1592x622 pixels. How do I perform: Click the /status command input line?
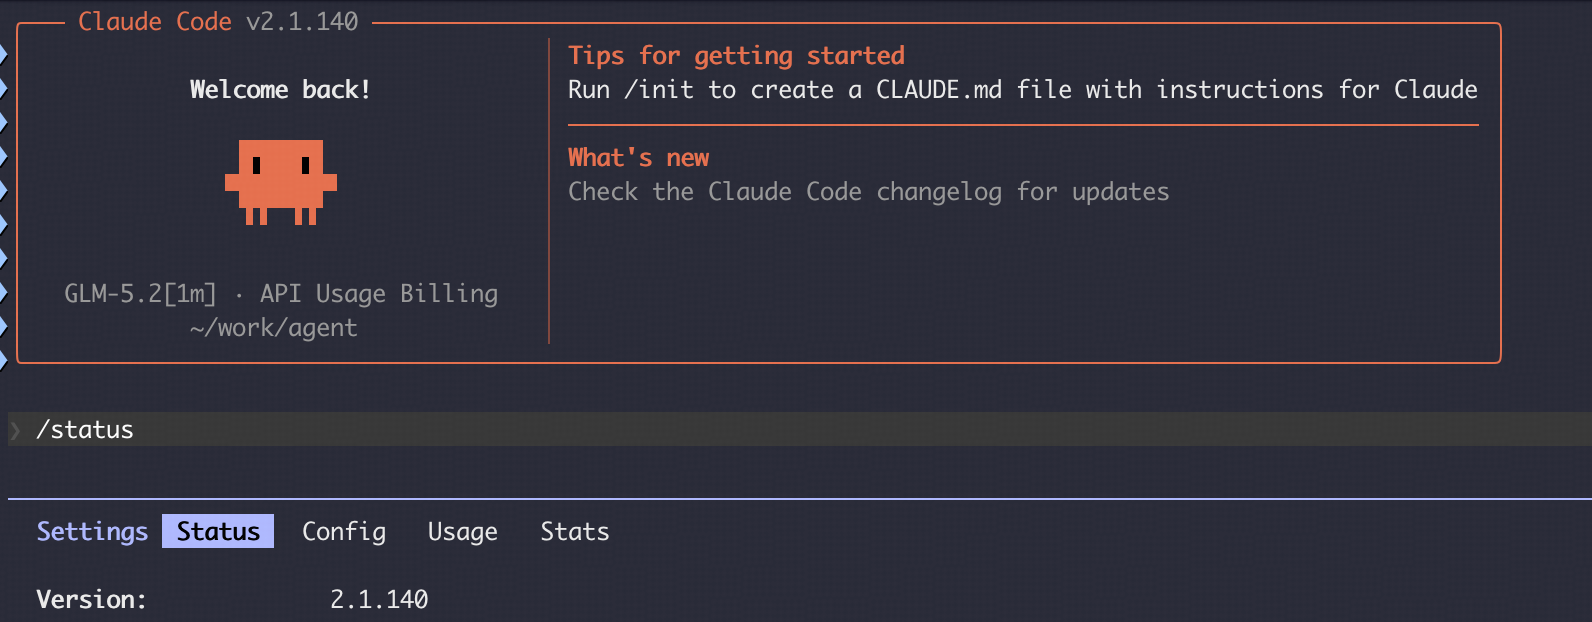click(800, 429)
